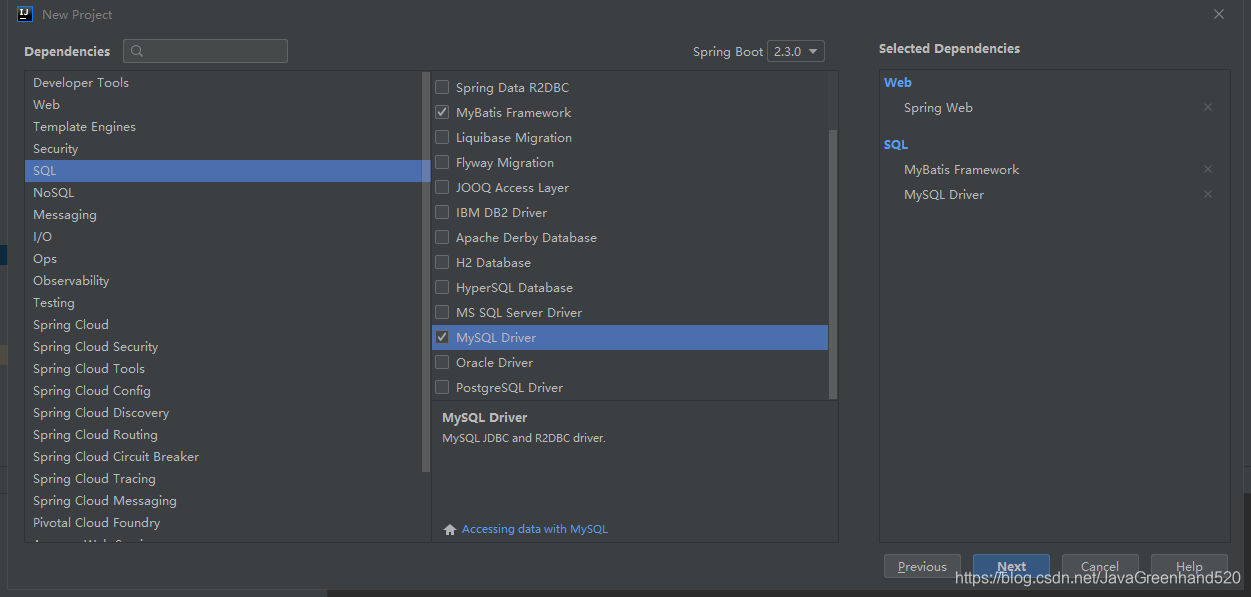Tick the Apache Derby Database checkbox
1251x597 pixels.
(x=442, y=237)
